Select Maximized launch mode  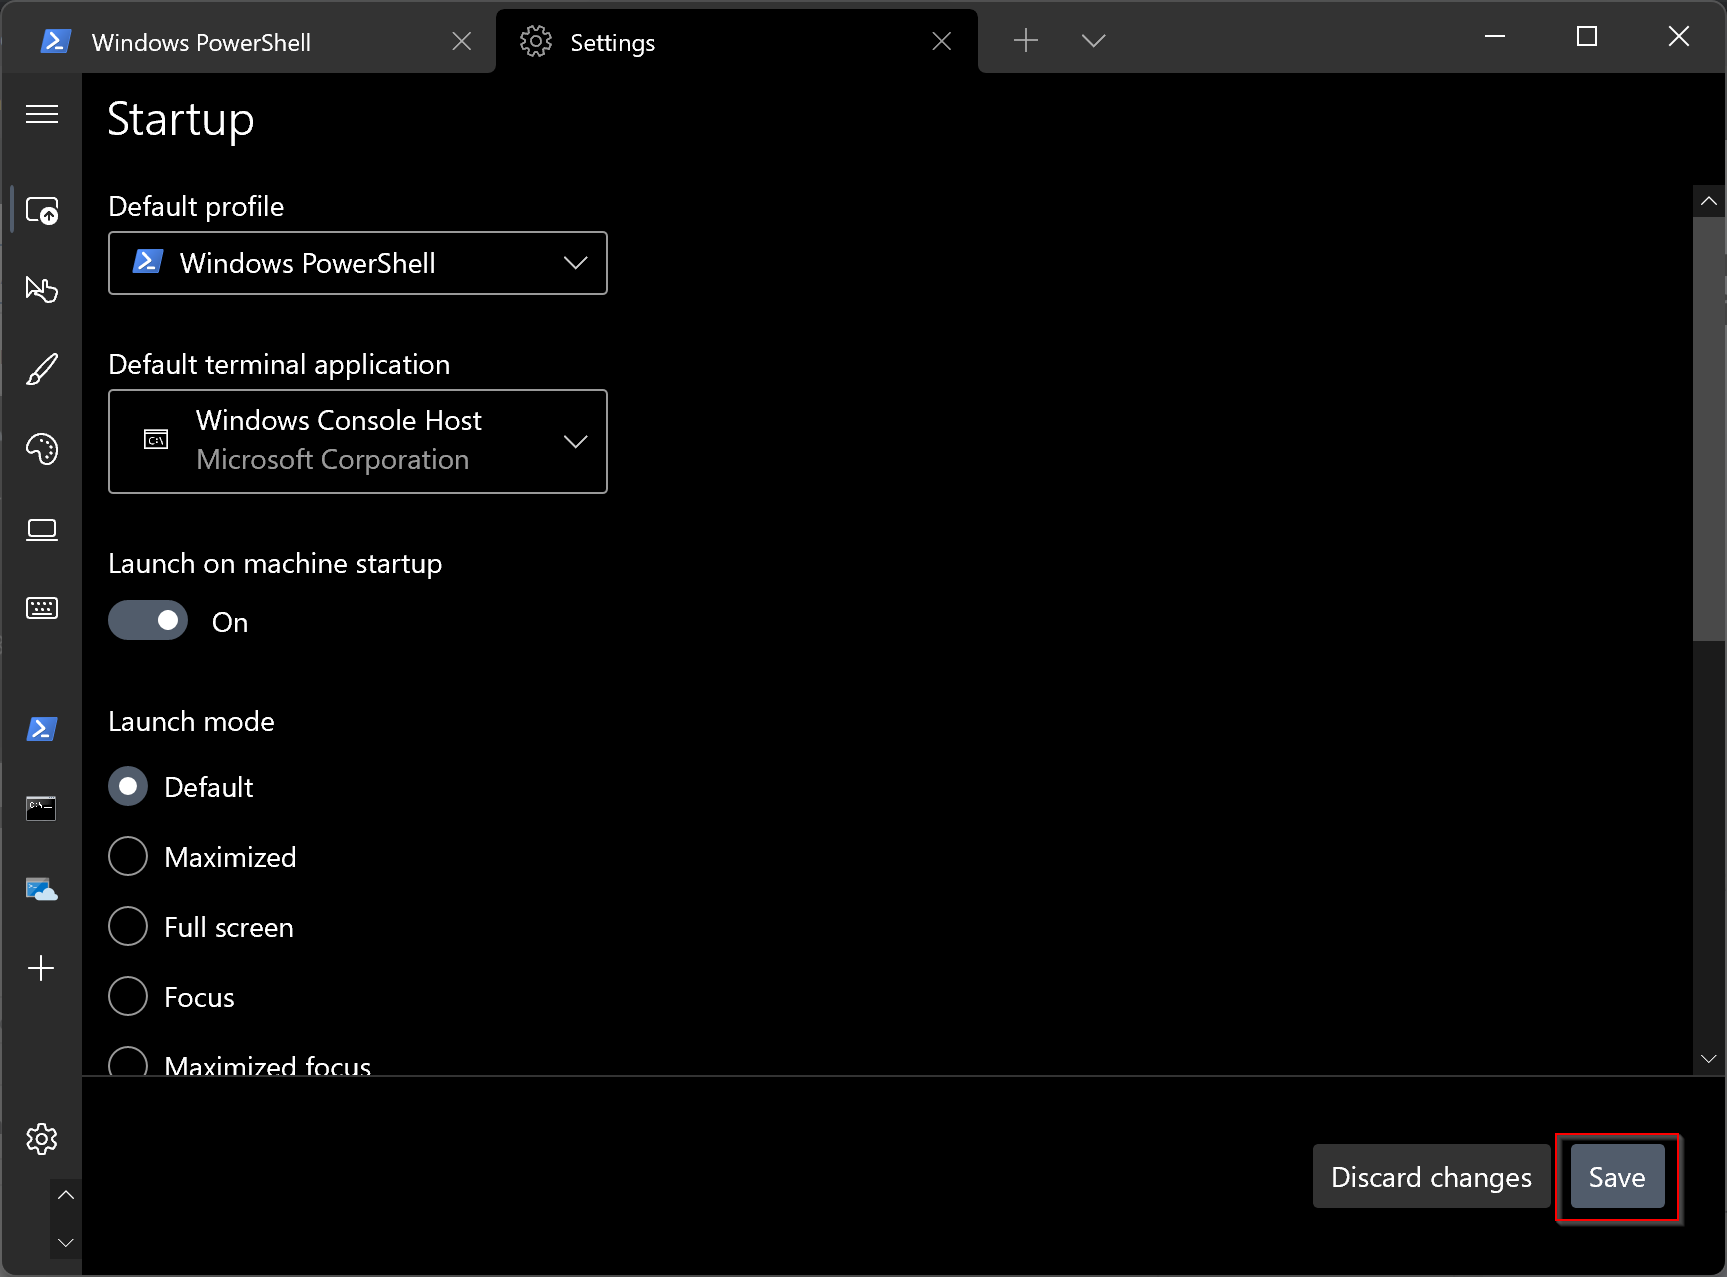pyautogui.click(x=202, y=857)
